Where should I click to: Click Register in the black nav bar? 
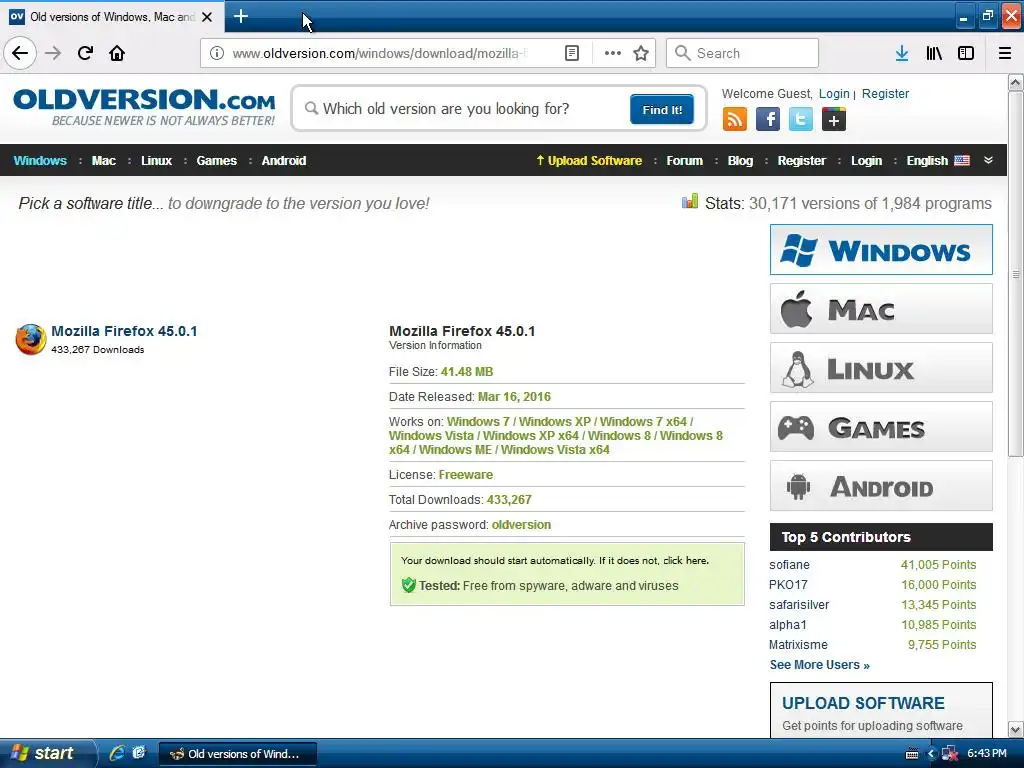(801, 161)
